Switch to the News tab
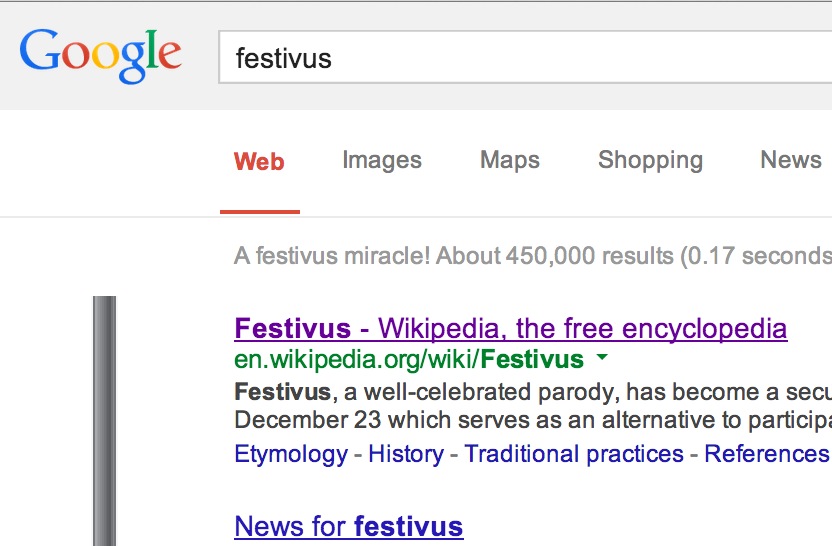 click(790, 160)
